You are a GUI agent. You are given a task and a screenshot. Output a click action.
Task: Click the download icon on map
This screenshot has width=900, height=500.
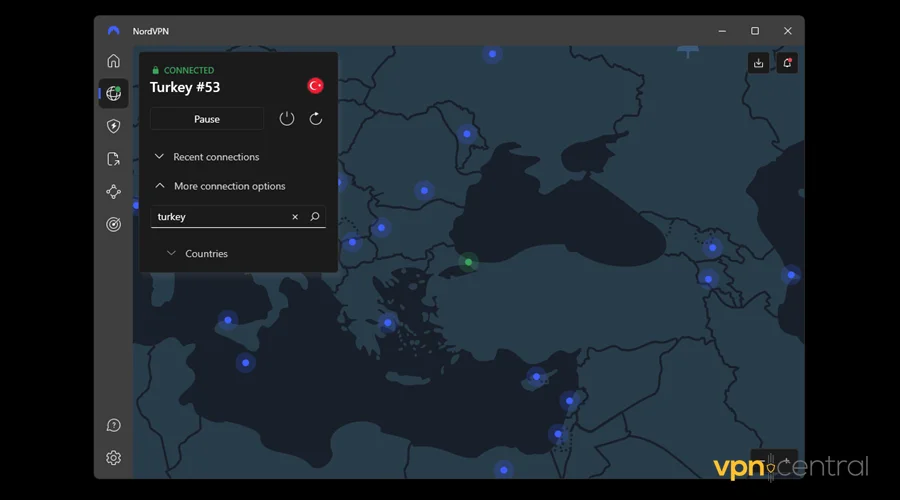(x=759, y=63)
